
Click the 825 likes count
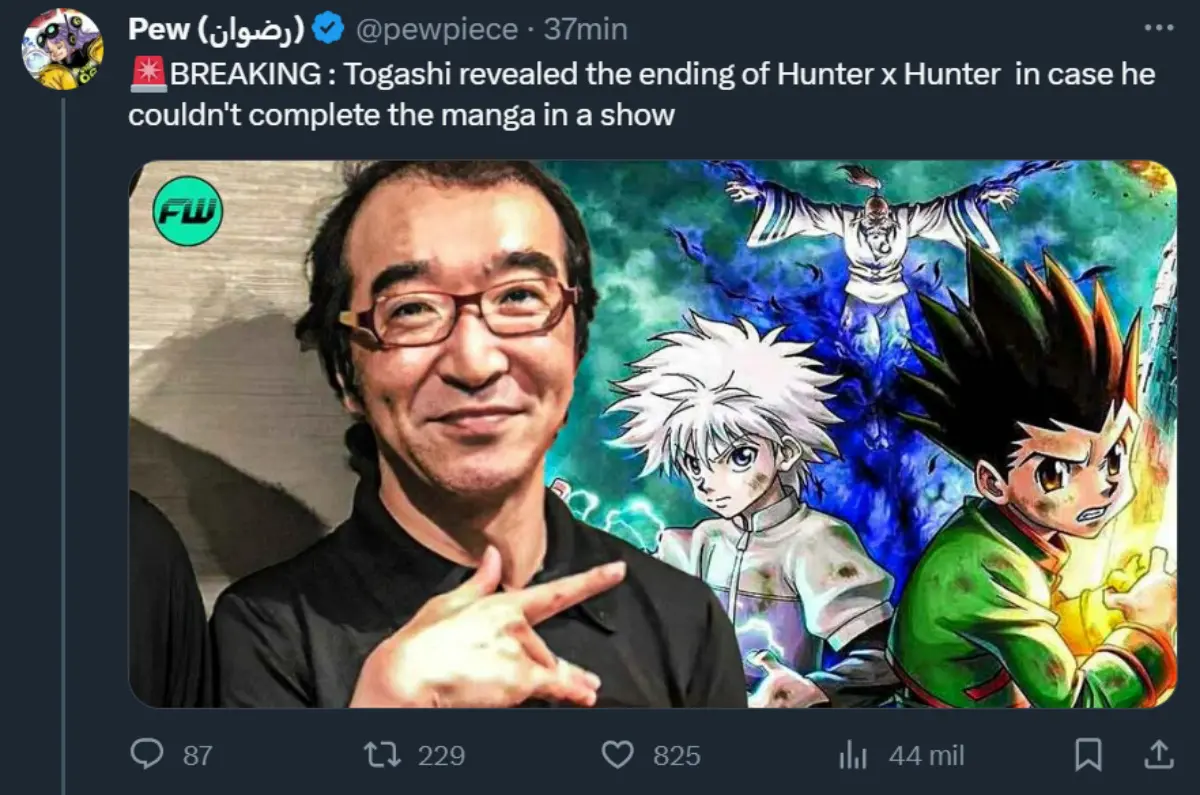pos(677,755)
